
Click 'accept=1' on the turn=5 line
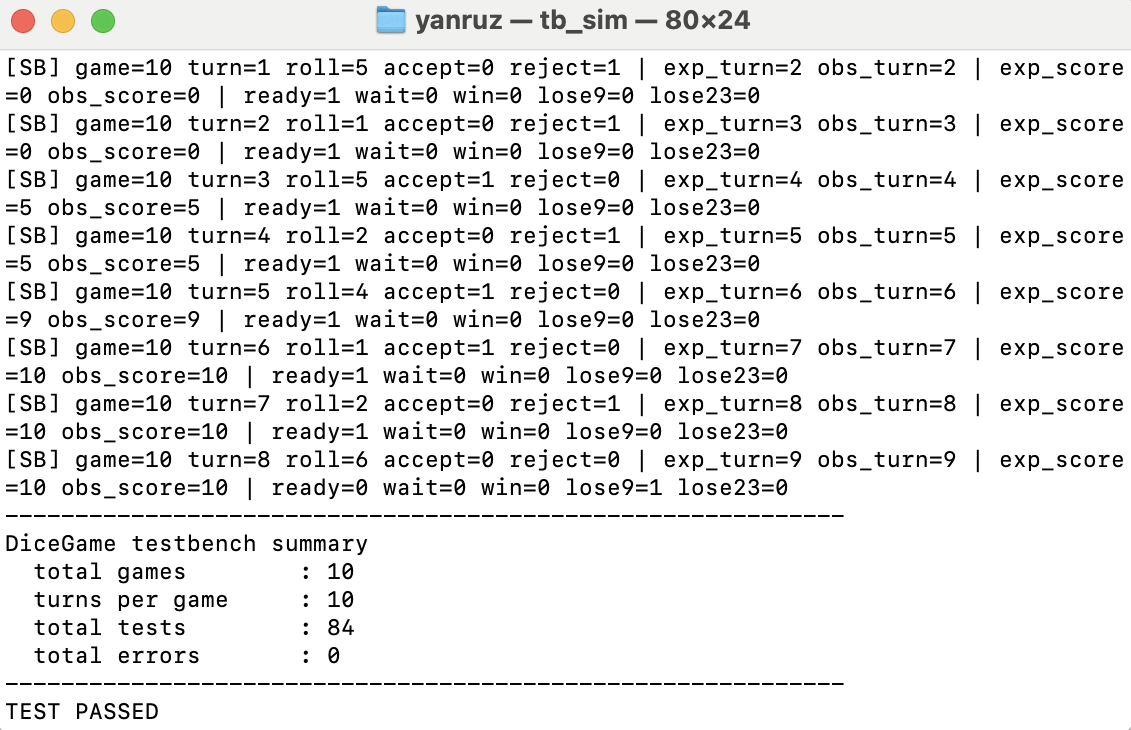pos(440,292)
